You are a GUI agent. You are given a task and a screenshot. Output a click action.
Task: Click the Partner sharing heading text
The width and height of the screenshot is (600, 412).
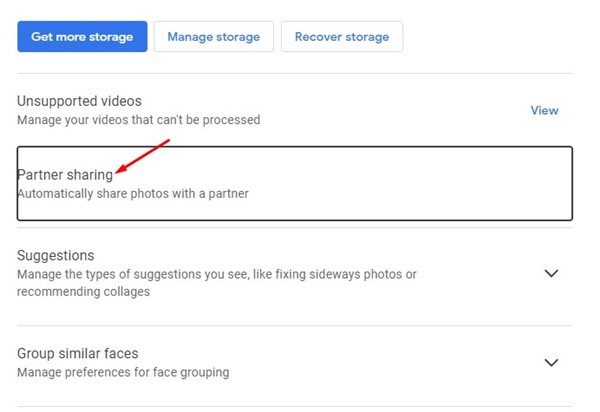tap(65, 175)
